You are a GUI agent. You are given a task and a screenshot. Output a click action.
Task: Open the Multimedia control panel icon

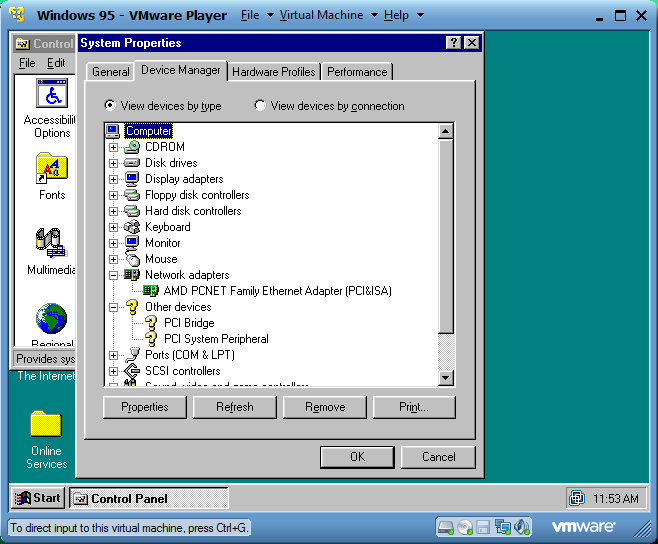click(52, 243)
